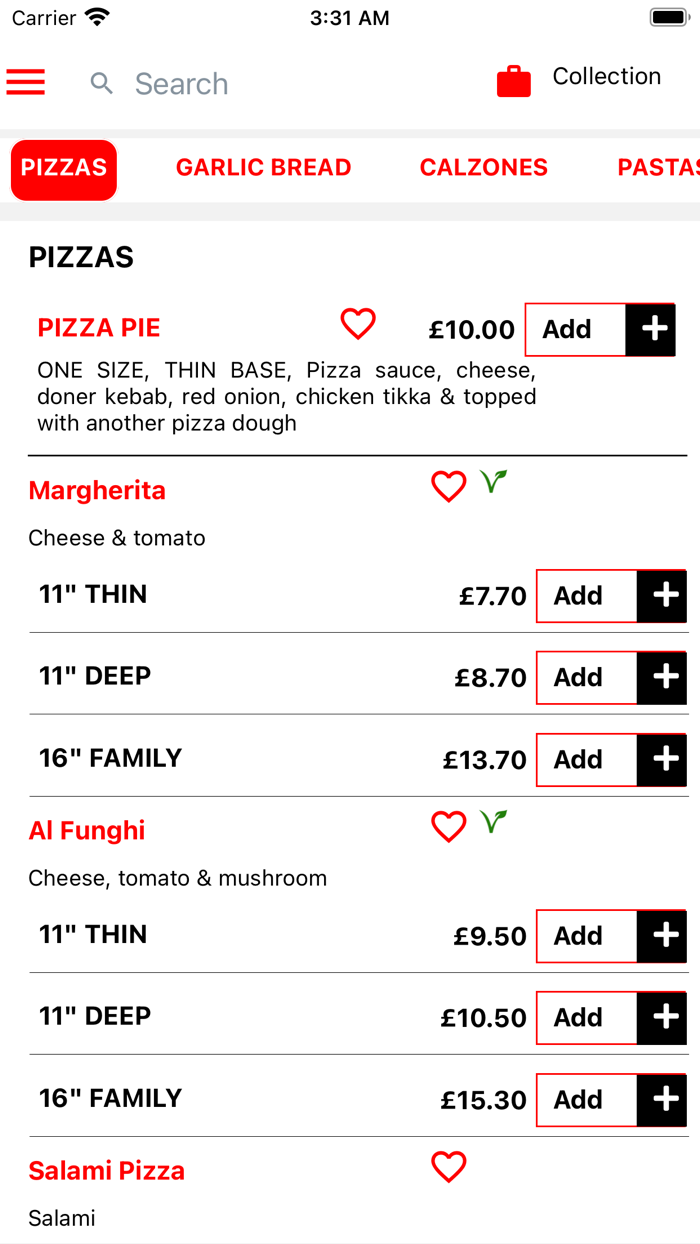Select the CALZONES menu tab
Viewport: 700px width, 1244px height.
[x=483, y=168]
